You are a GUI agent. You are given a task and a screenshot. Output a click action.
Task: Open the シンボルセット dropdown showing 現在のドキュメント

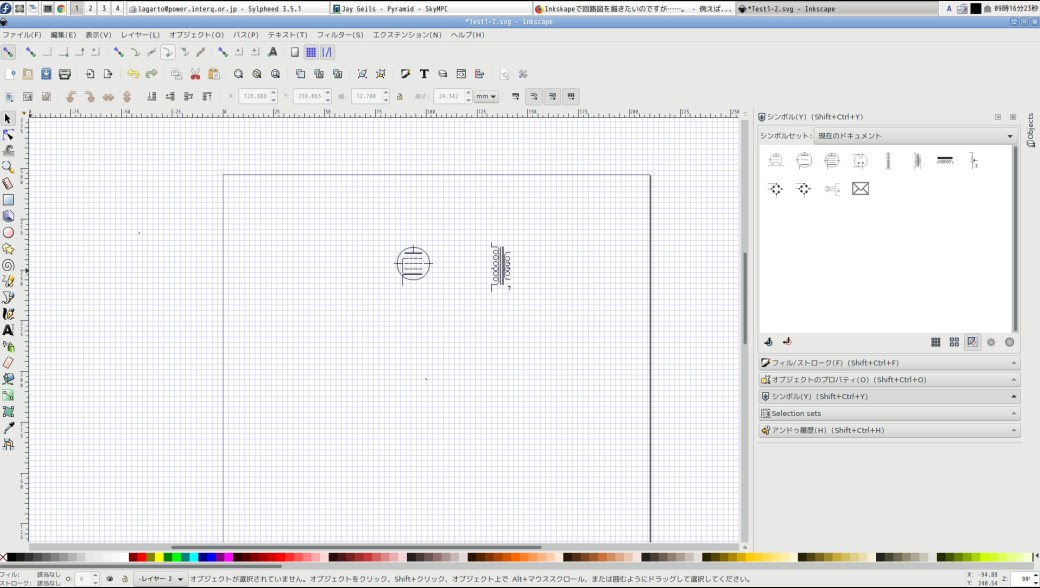point(890,135)
